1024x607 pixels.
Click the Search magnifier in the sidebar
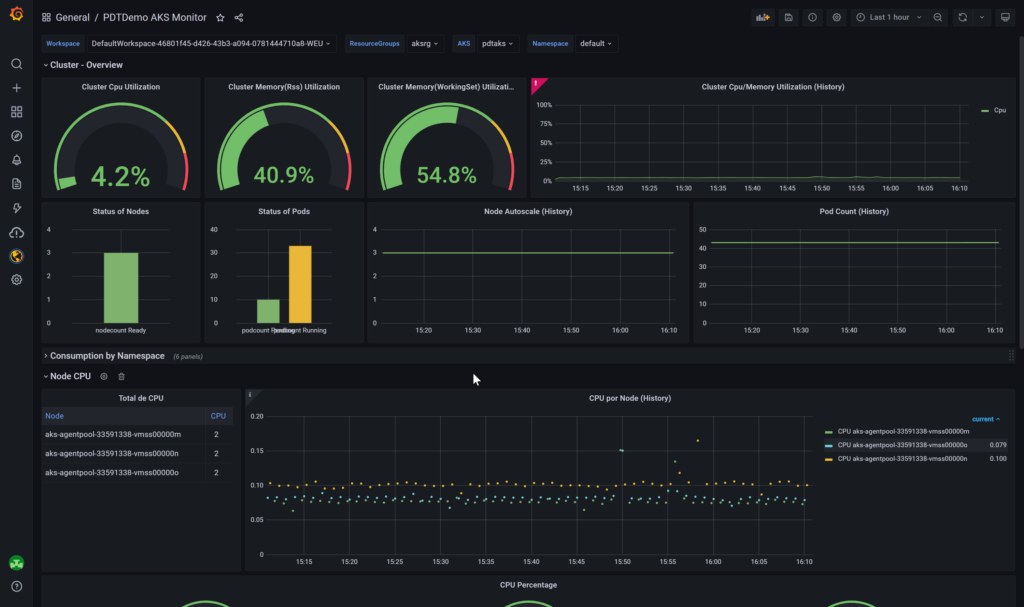point(16,64)
